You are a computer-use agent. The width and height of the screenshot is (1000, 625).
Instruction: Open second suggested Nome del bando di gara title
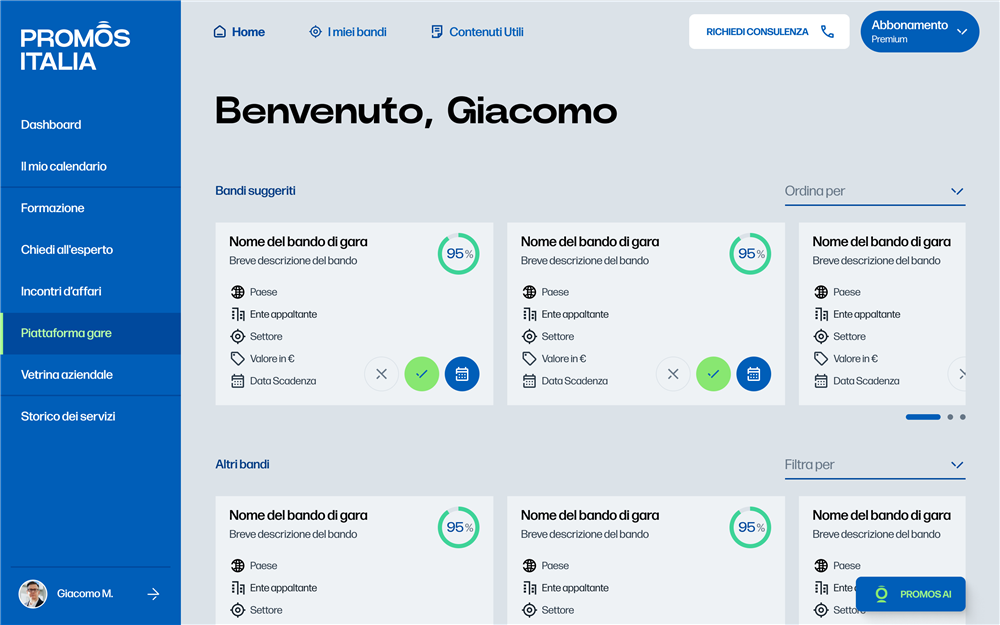pyautogui.click(x=590, y=242)
